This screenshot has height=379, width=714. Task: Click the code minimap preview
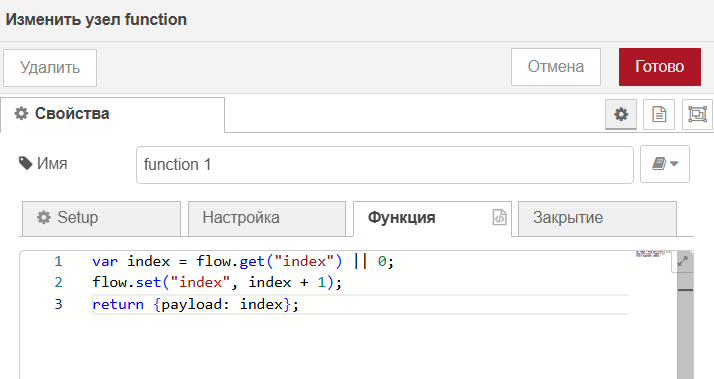point(653,254)
